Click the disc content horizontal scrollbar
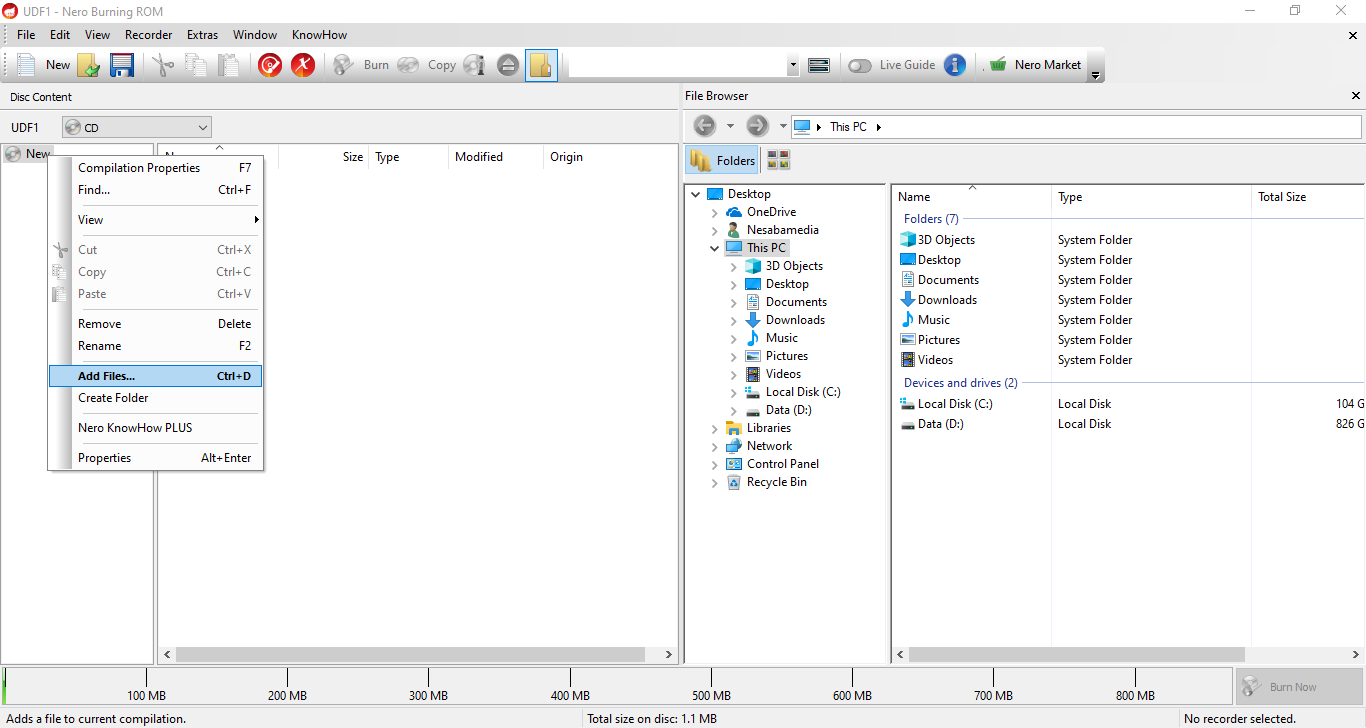The width and height of the screenshot is (1366, 728). (x=418, y=655)
